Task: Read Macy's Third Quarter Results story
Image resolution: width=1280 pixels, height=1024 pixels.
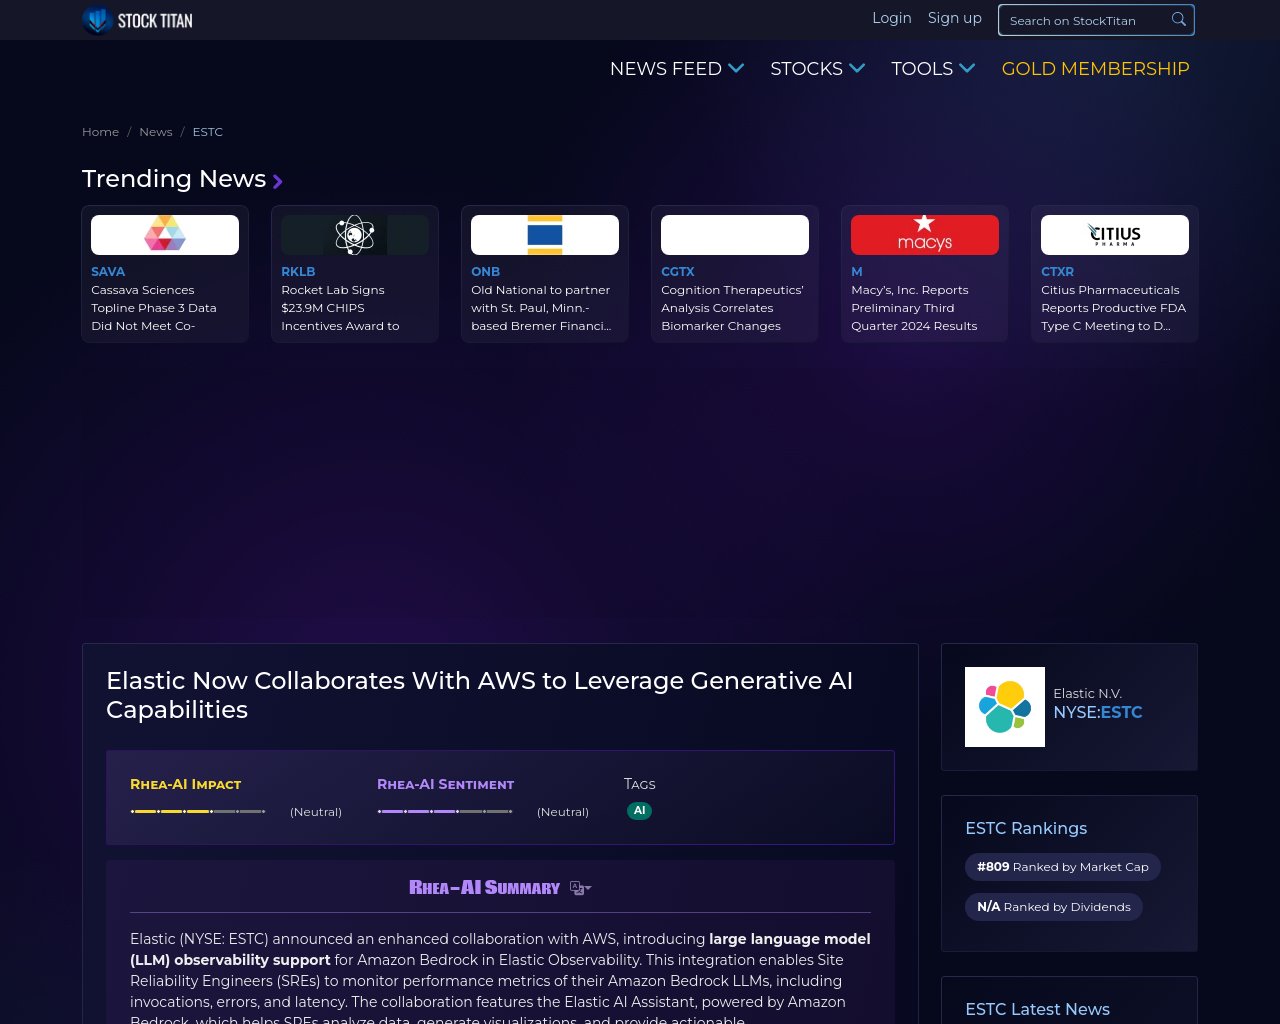Action: [x=914, y=308]
